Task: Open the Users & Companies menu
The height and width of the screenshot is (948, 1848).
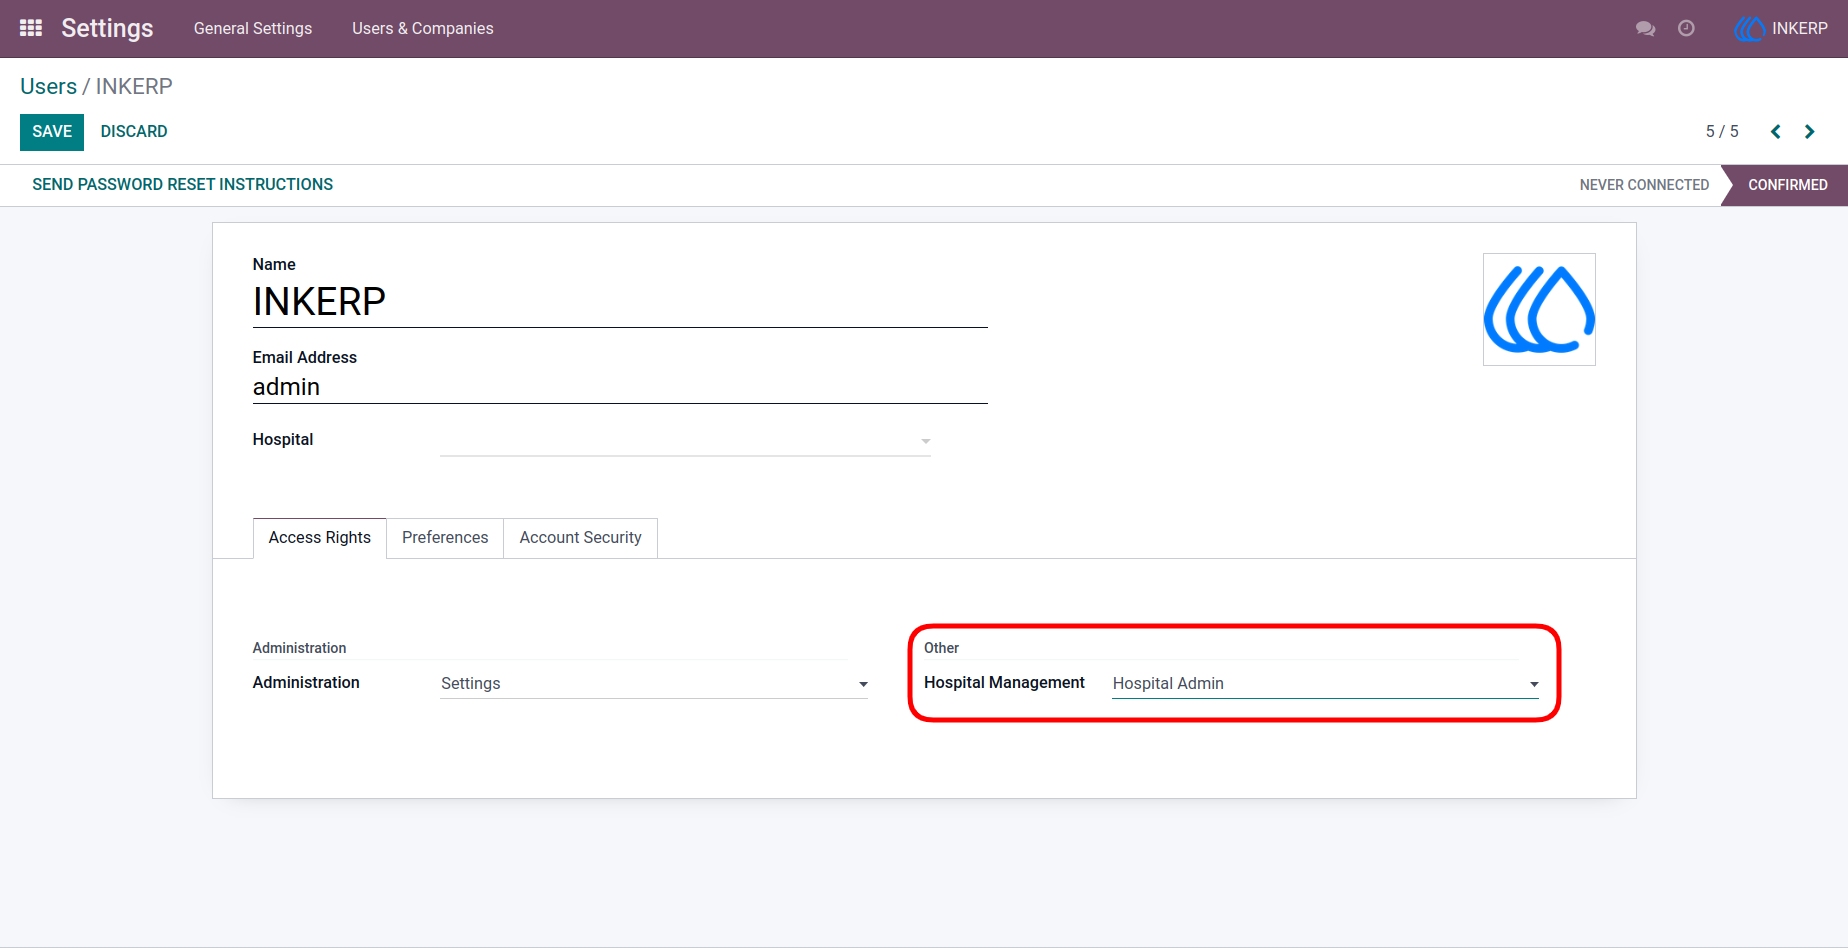Action: pos(423,28)
